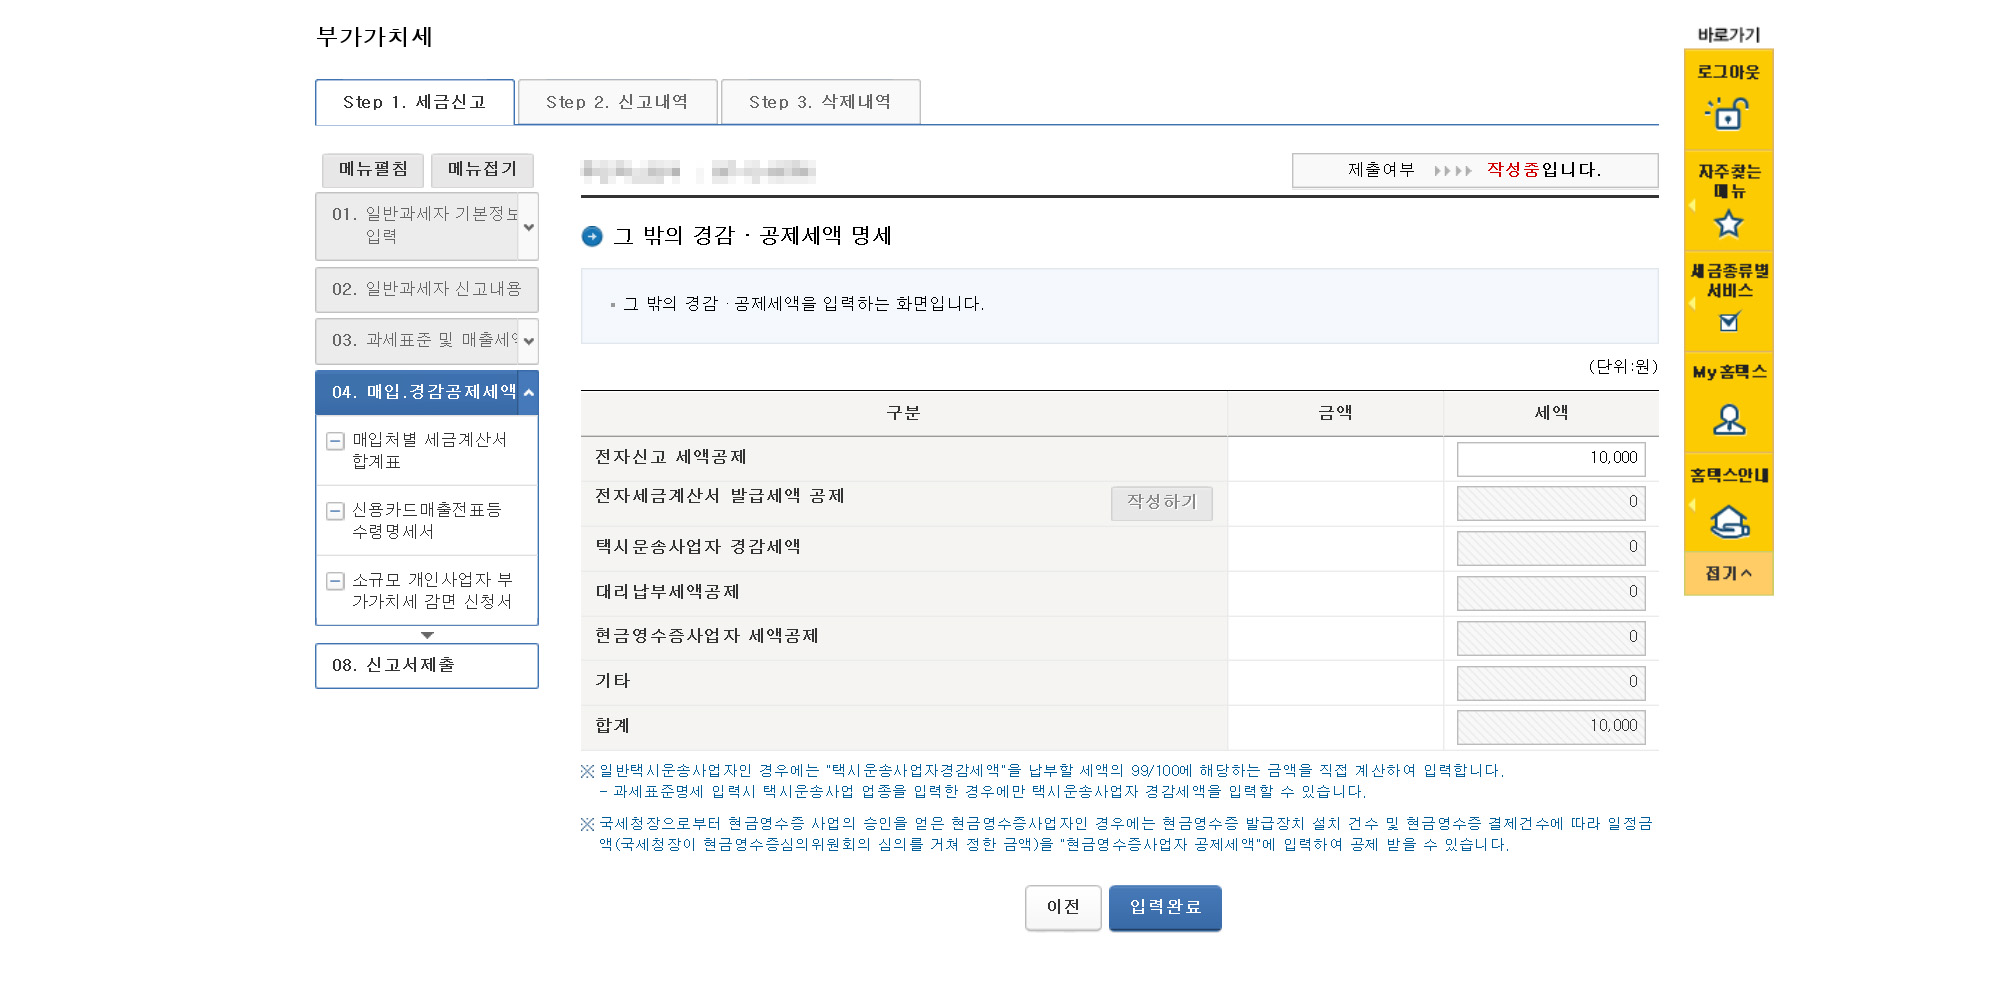Click the 택시운송사업자 경감세액 tax field
Image resolution: width=2000 pixels, height=1000 pixels.
[1551, 548]
